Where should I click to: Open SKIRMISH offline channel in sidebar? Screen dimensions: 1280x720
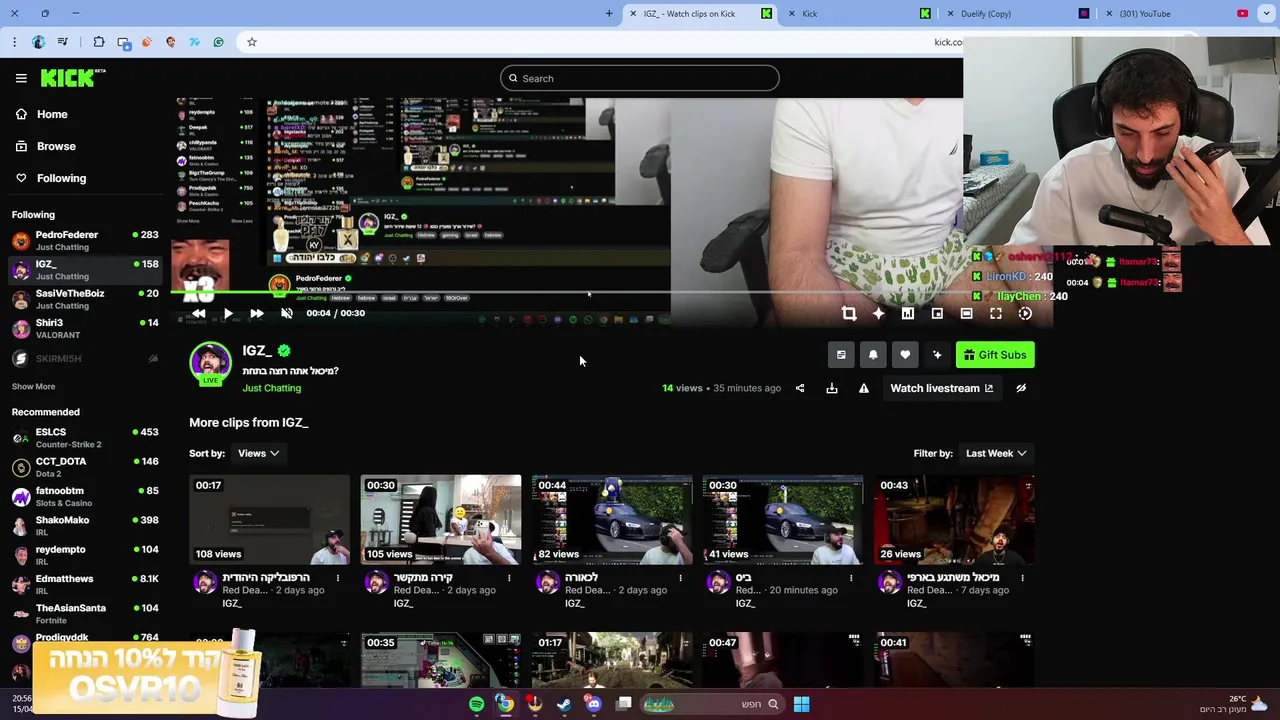click(85, 358)
